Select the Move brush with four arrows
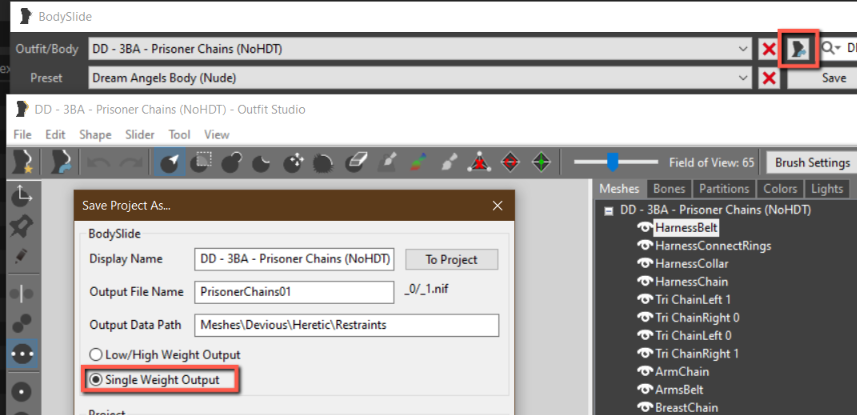Image resolution: width=857 pixels, height=415 pixels. coord(294,162)
